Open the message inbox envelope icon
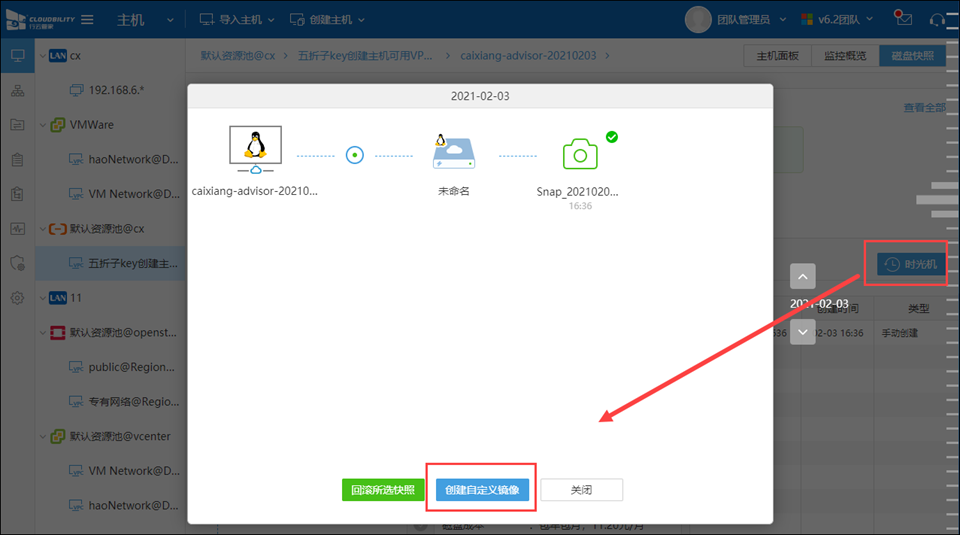Screen dimensions: 960x535 tap(903, 19)
